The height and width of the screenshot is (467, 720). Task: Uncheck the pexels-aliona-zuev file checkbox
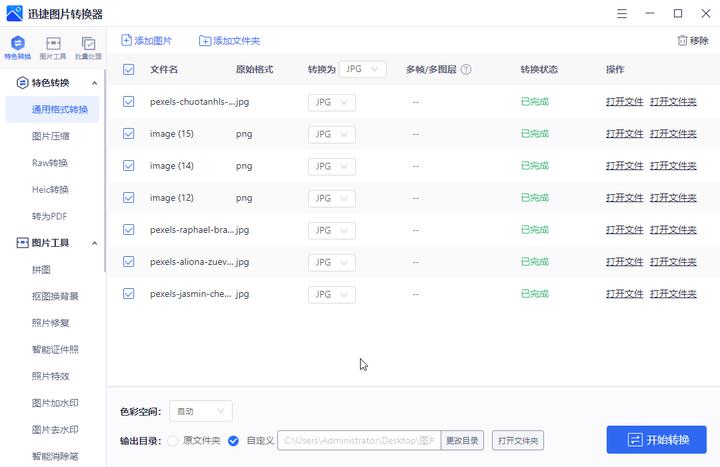pos(129,262)
